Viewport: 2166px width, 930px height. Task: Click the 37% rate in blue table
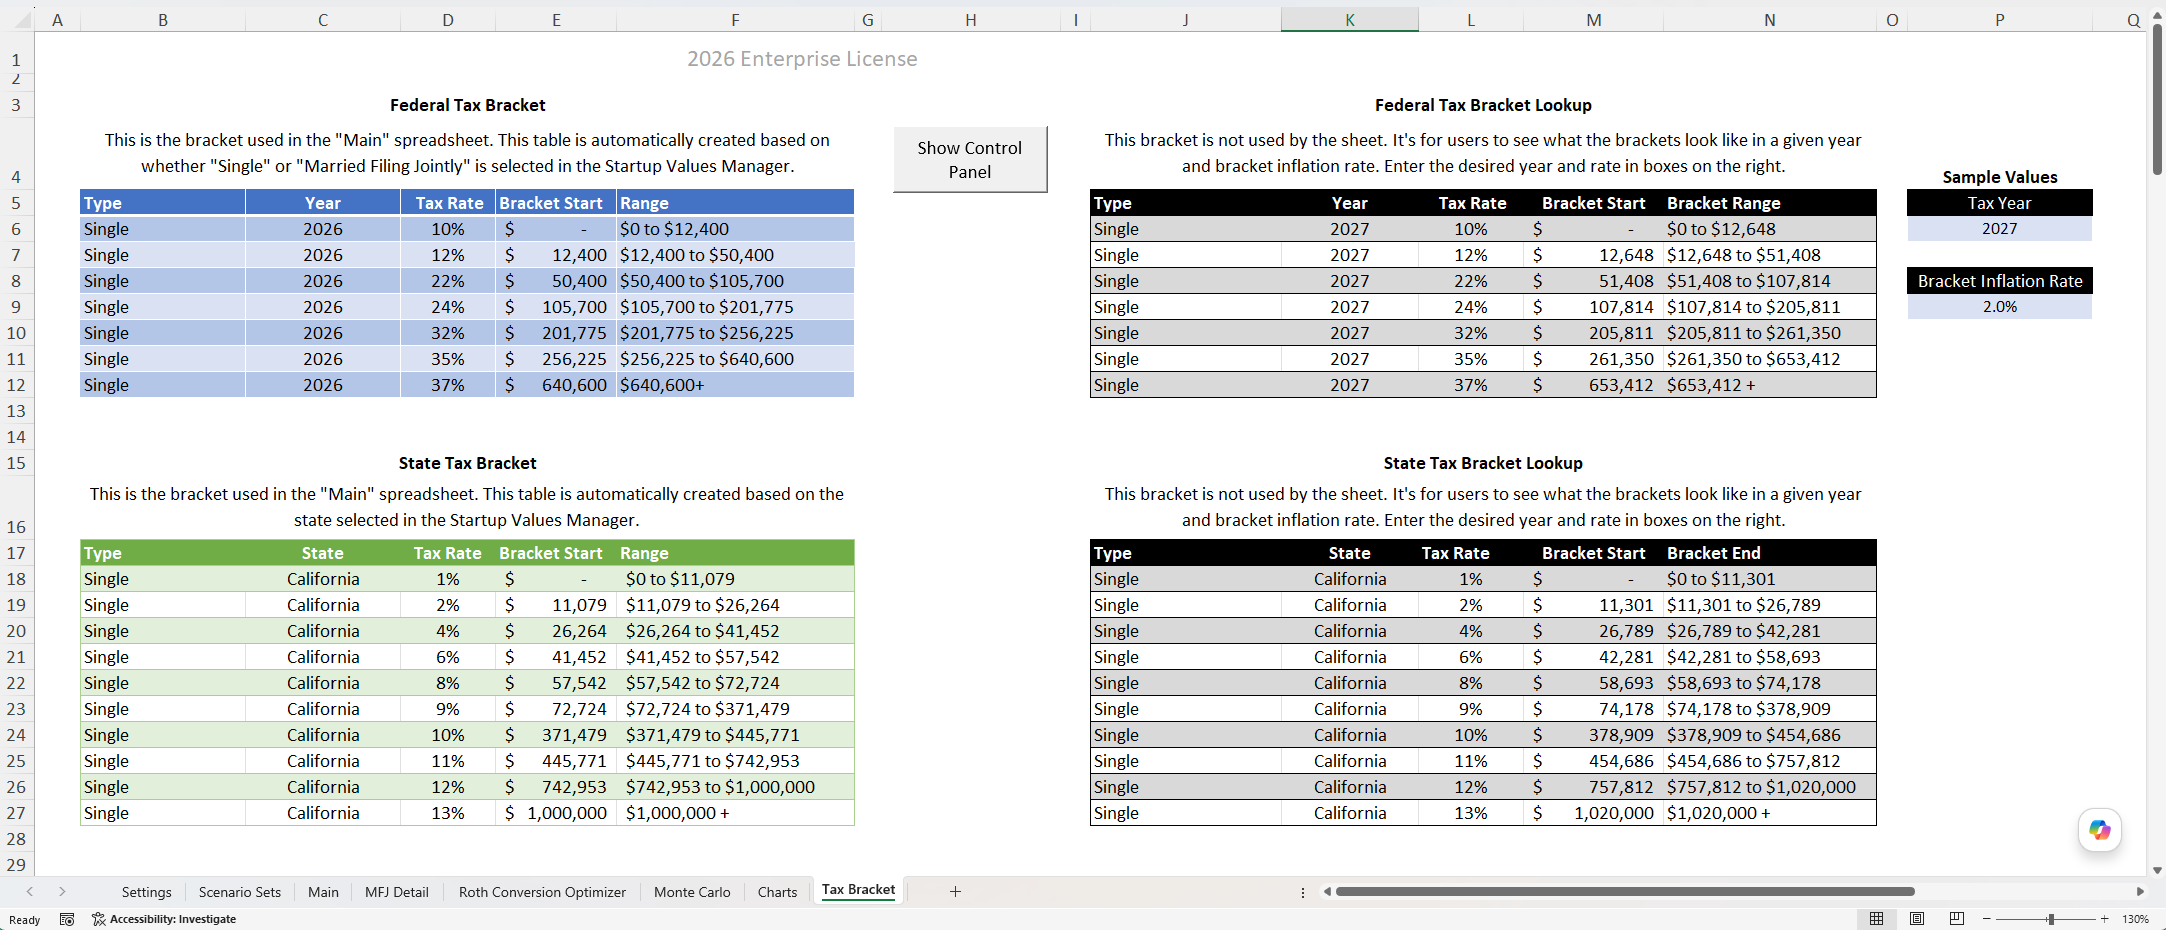447,385
